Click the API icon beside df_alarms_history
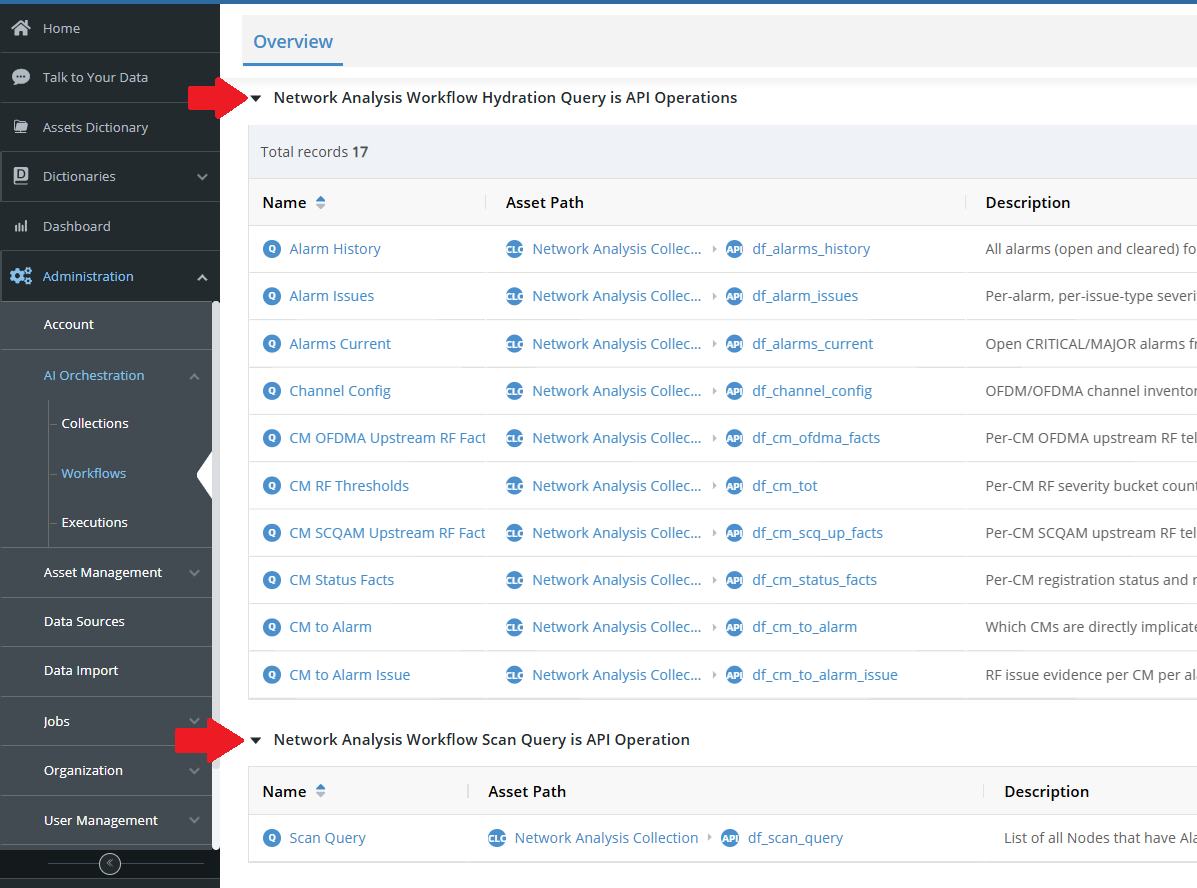 tap(734, 249)
